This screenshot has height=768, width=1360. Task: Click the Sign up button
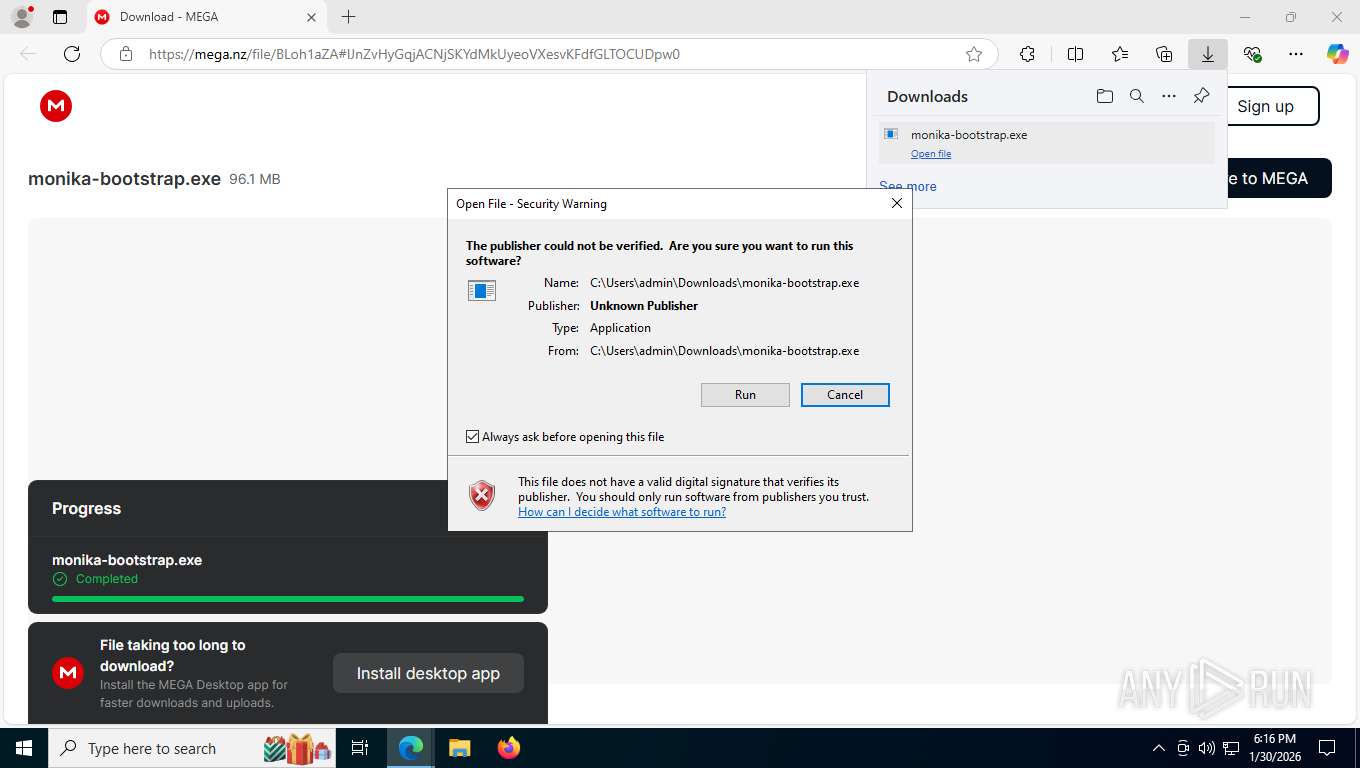click(x=1266, y=106)
